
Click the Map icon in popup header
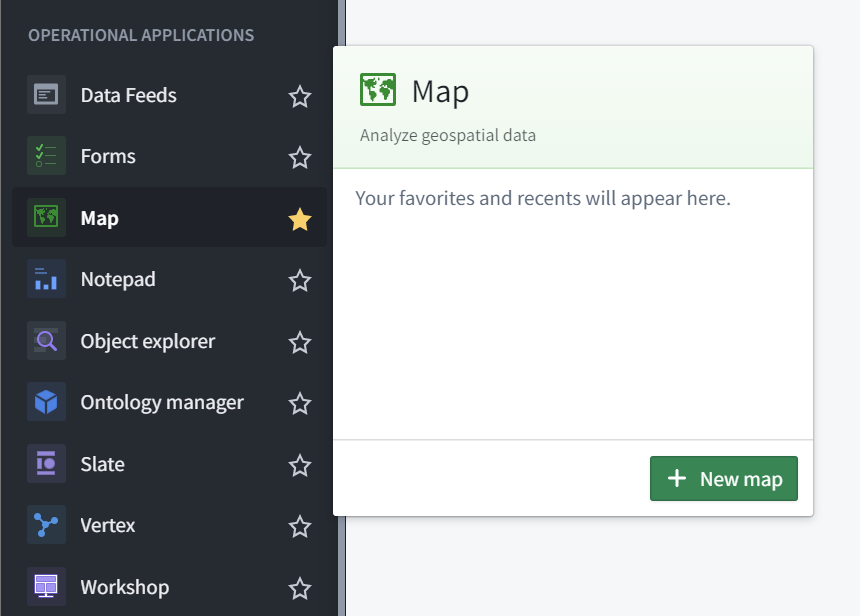pyautogui.click(x=378, y=89)
